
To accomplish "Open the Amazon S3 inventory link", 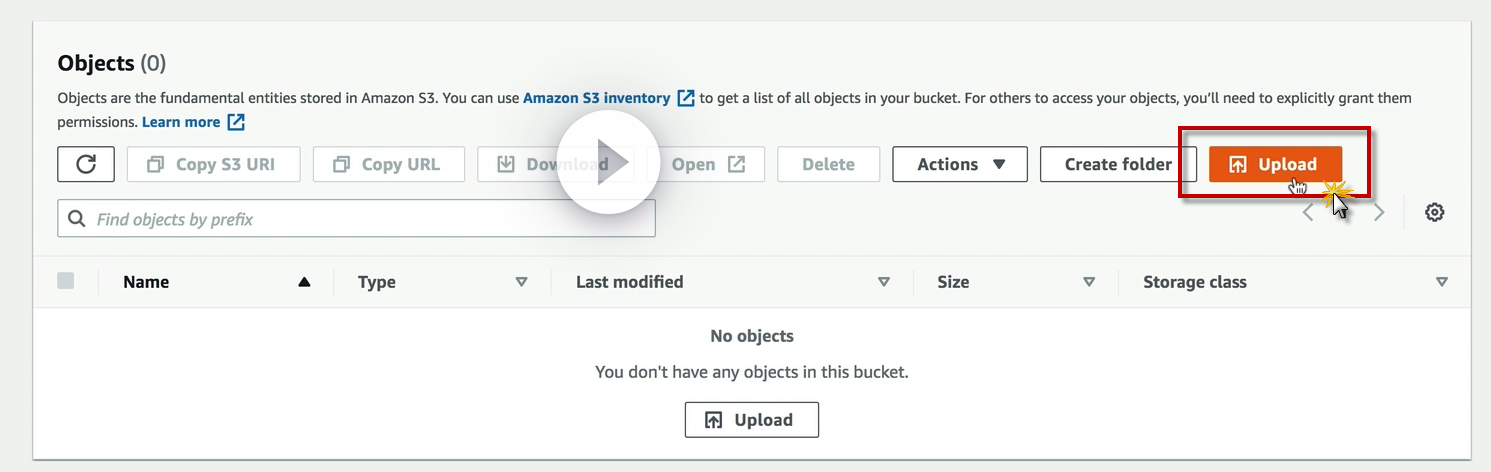I will (596, 98).
